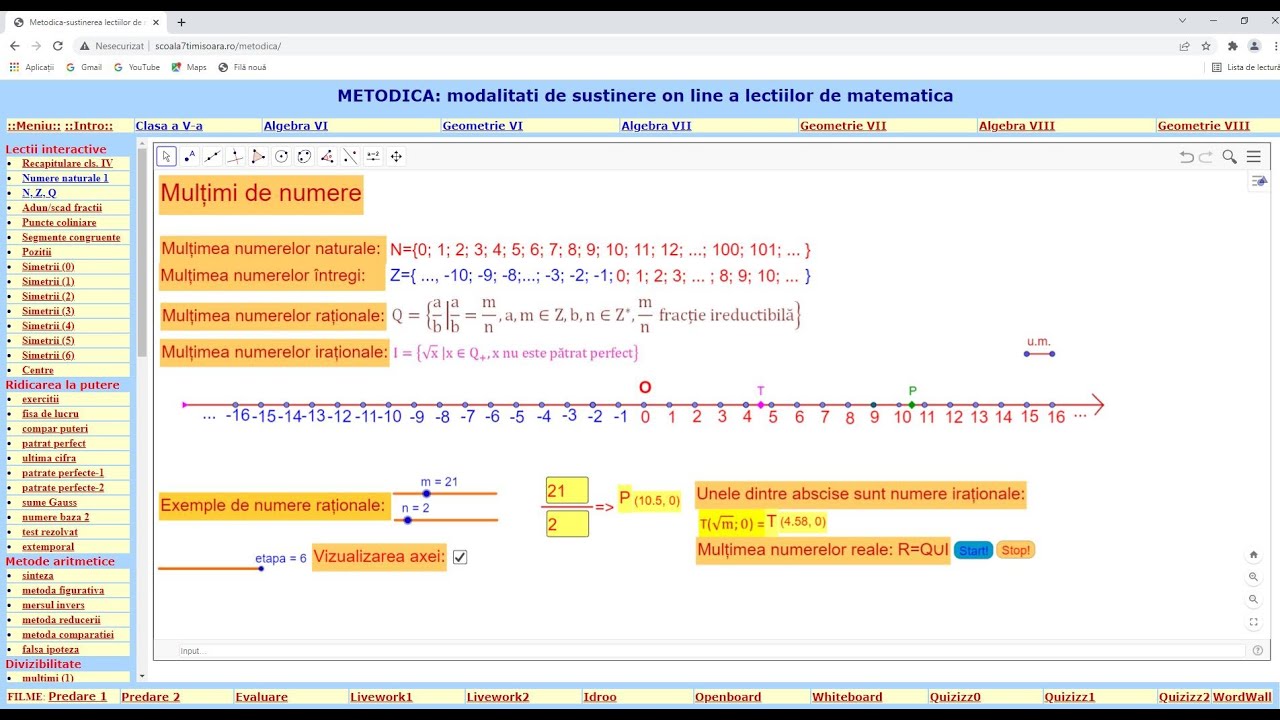The width and height of the screenshot is (1280, 720).
Task: Open the Segmente congruente lesson link
Action: (x=71, y=237)
